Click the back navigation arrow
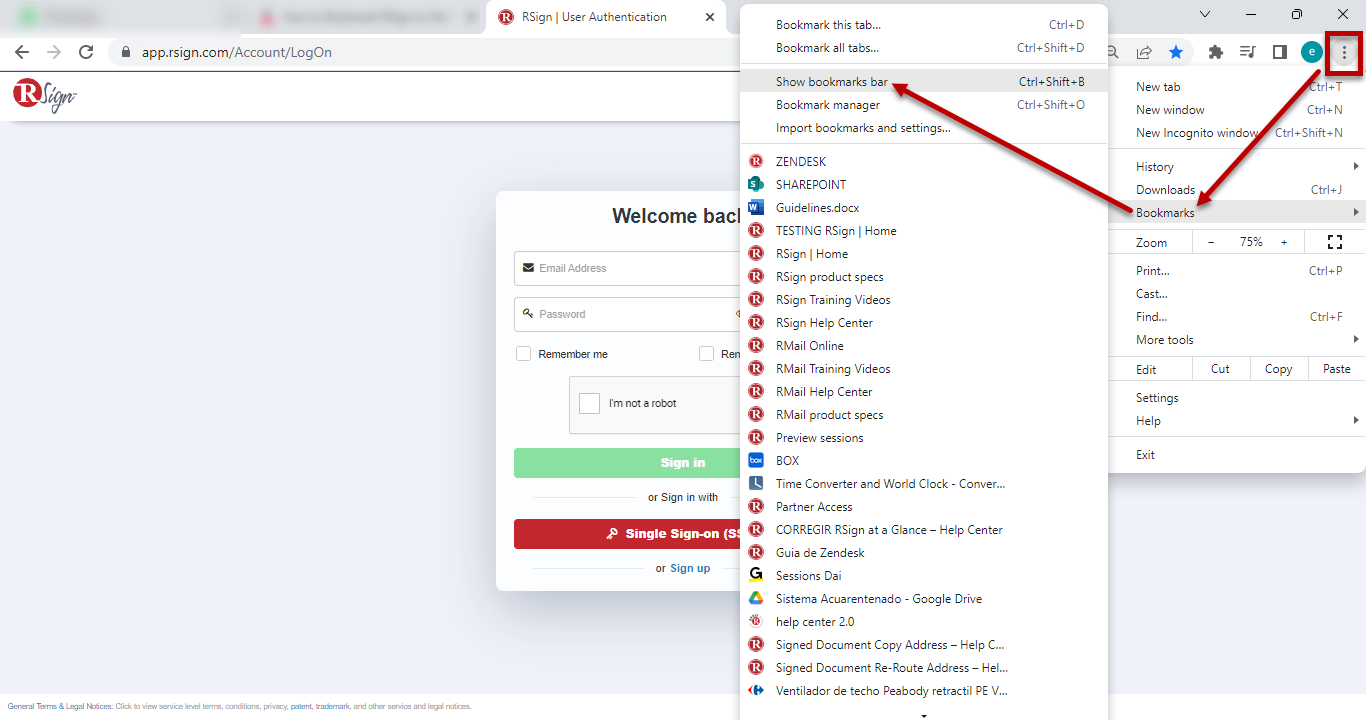 point(22,52)
